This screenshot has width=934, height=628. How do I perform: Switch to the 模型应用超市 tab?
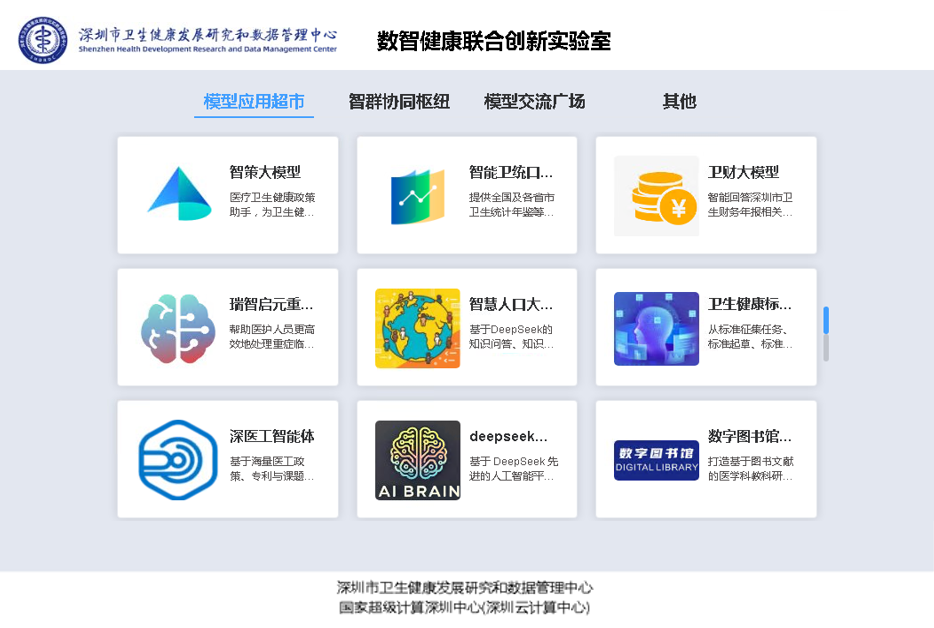(254, 100)
